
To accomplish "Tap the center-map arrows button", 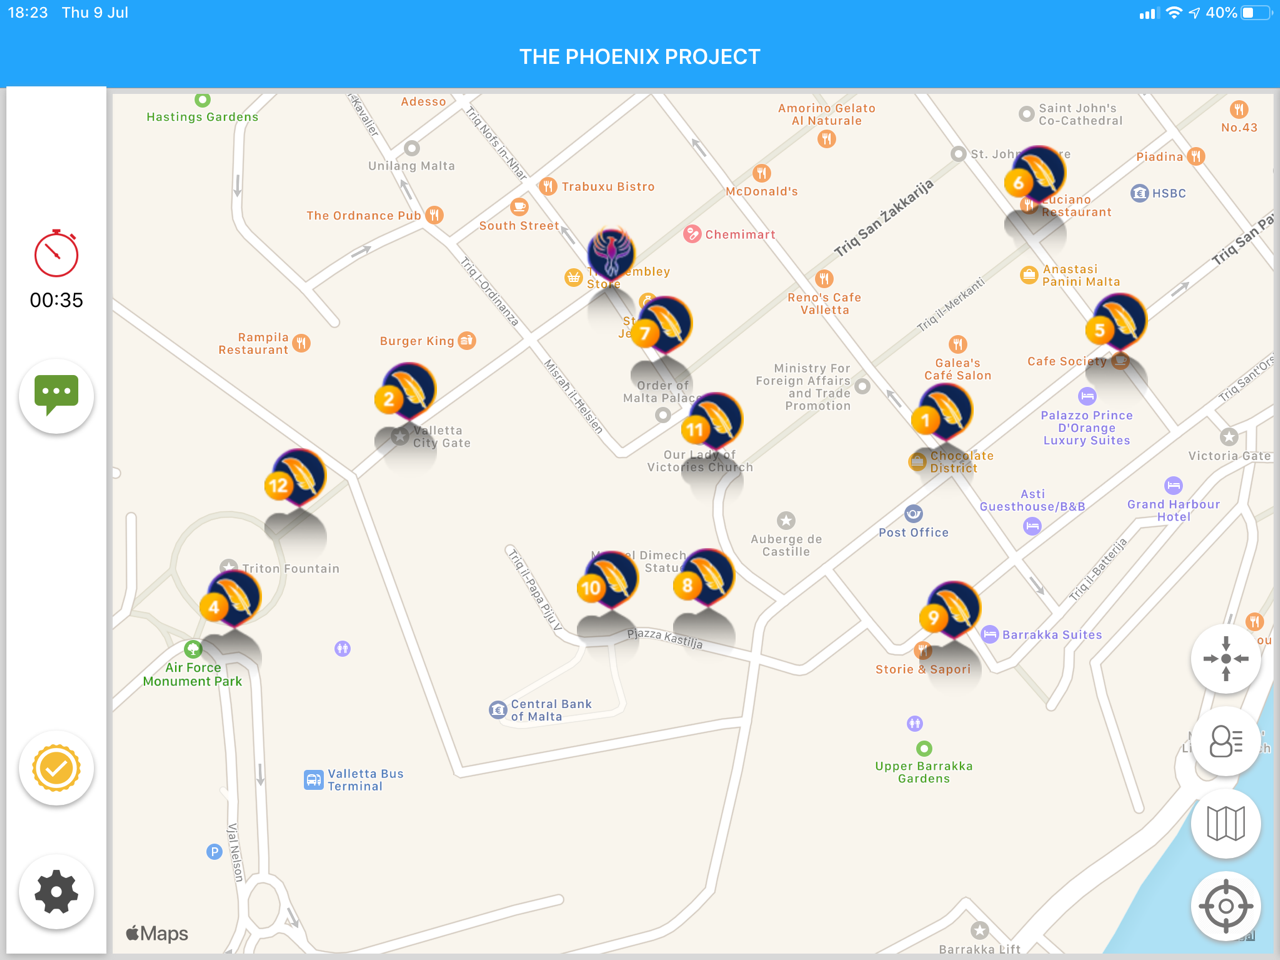I will coord(1226,659).
